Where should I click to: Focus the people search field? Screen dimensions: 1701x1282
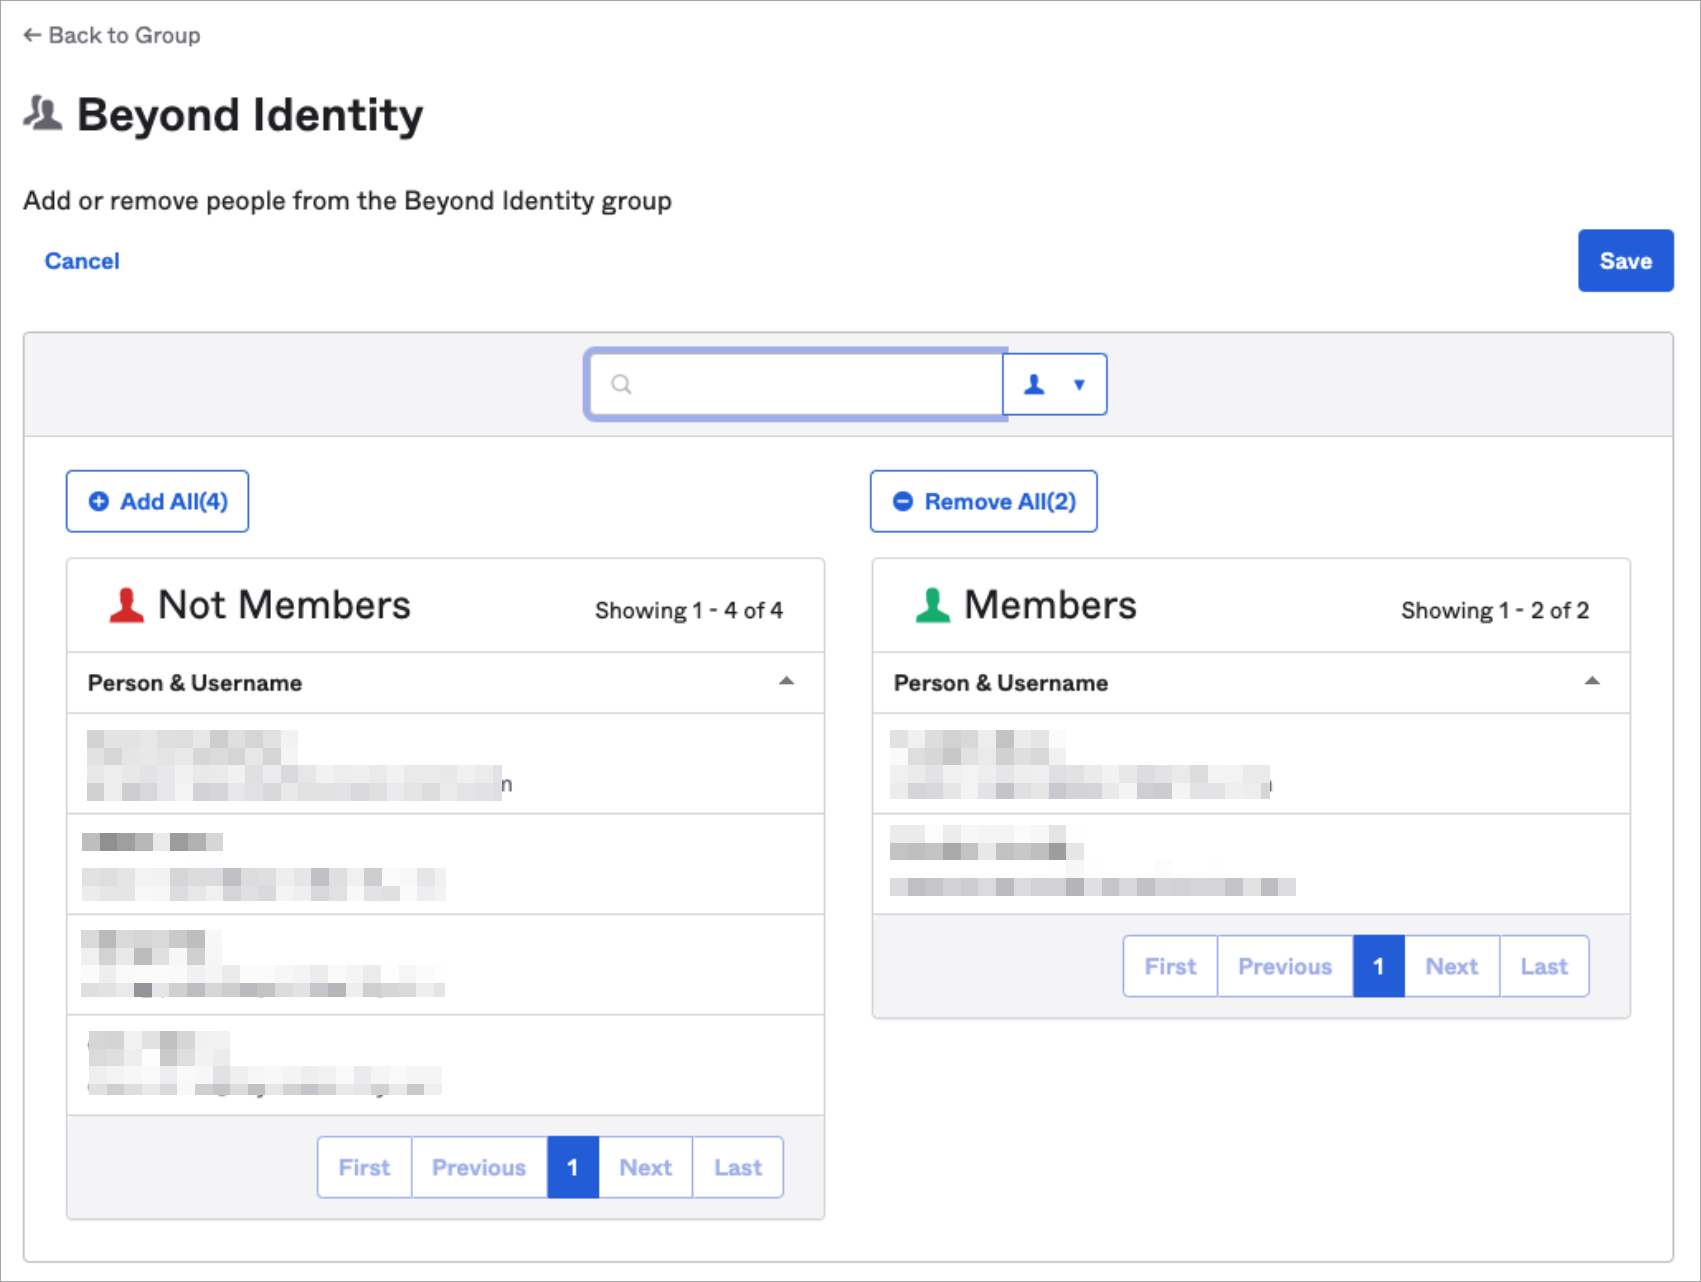[796, 384]
